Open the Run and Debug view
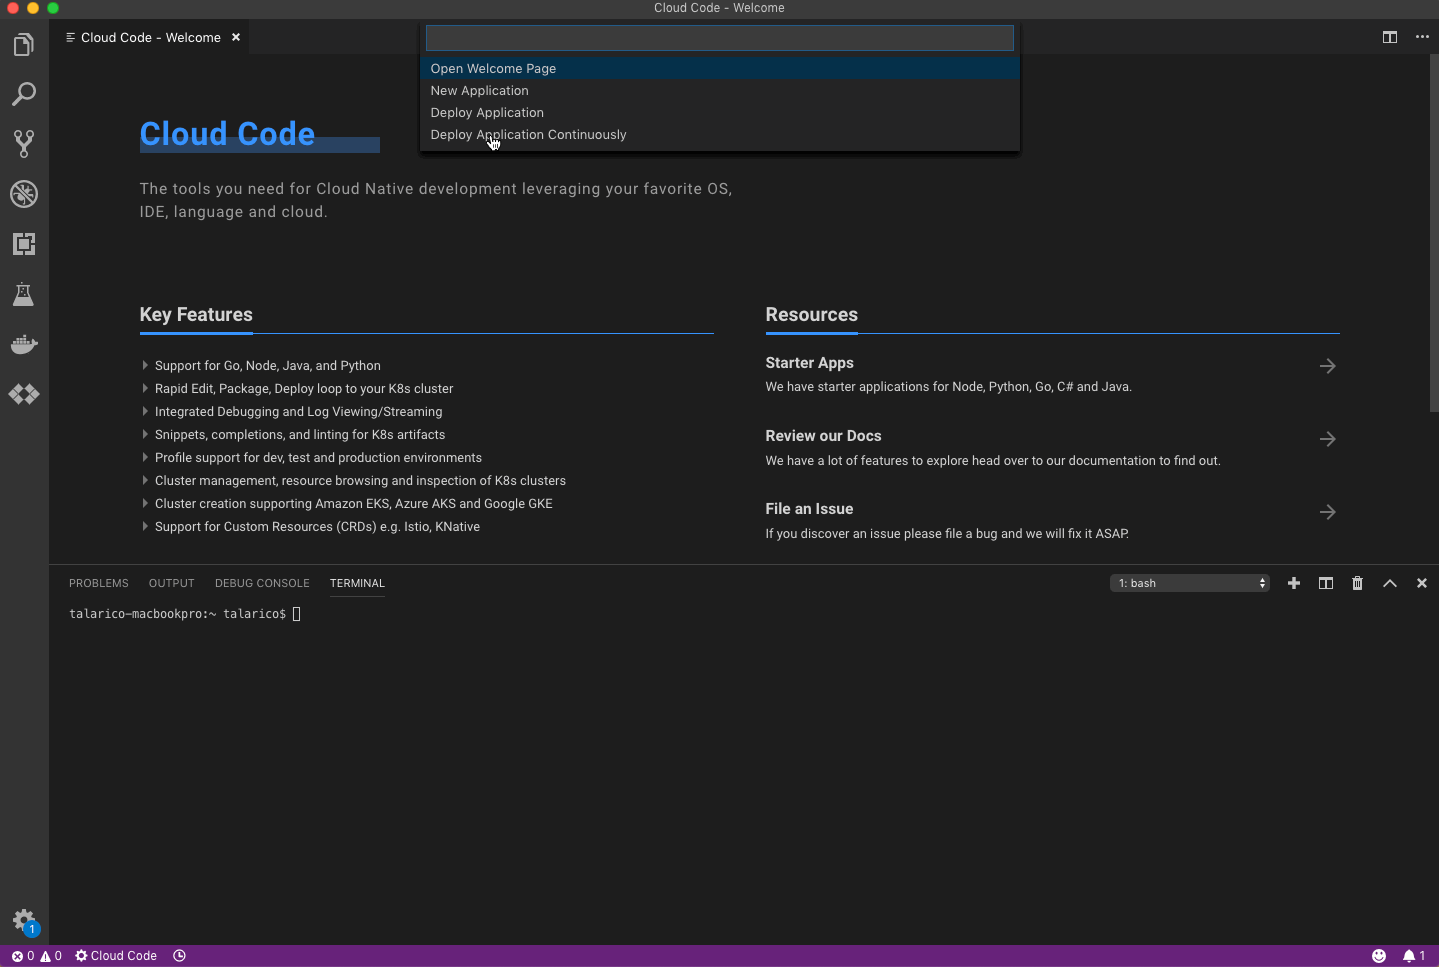Image resolution: width=1439 pixels, height=967 pixels. 23,194
